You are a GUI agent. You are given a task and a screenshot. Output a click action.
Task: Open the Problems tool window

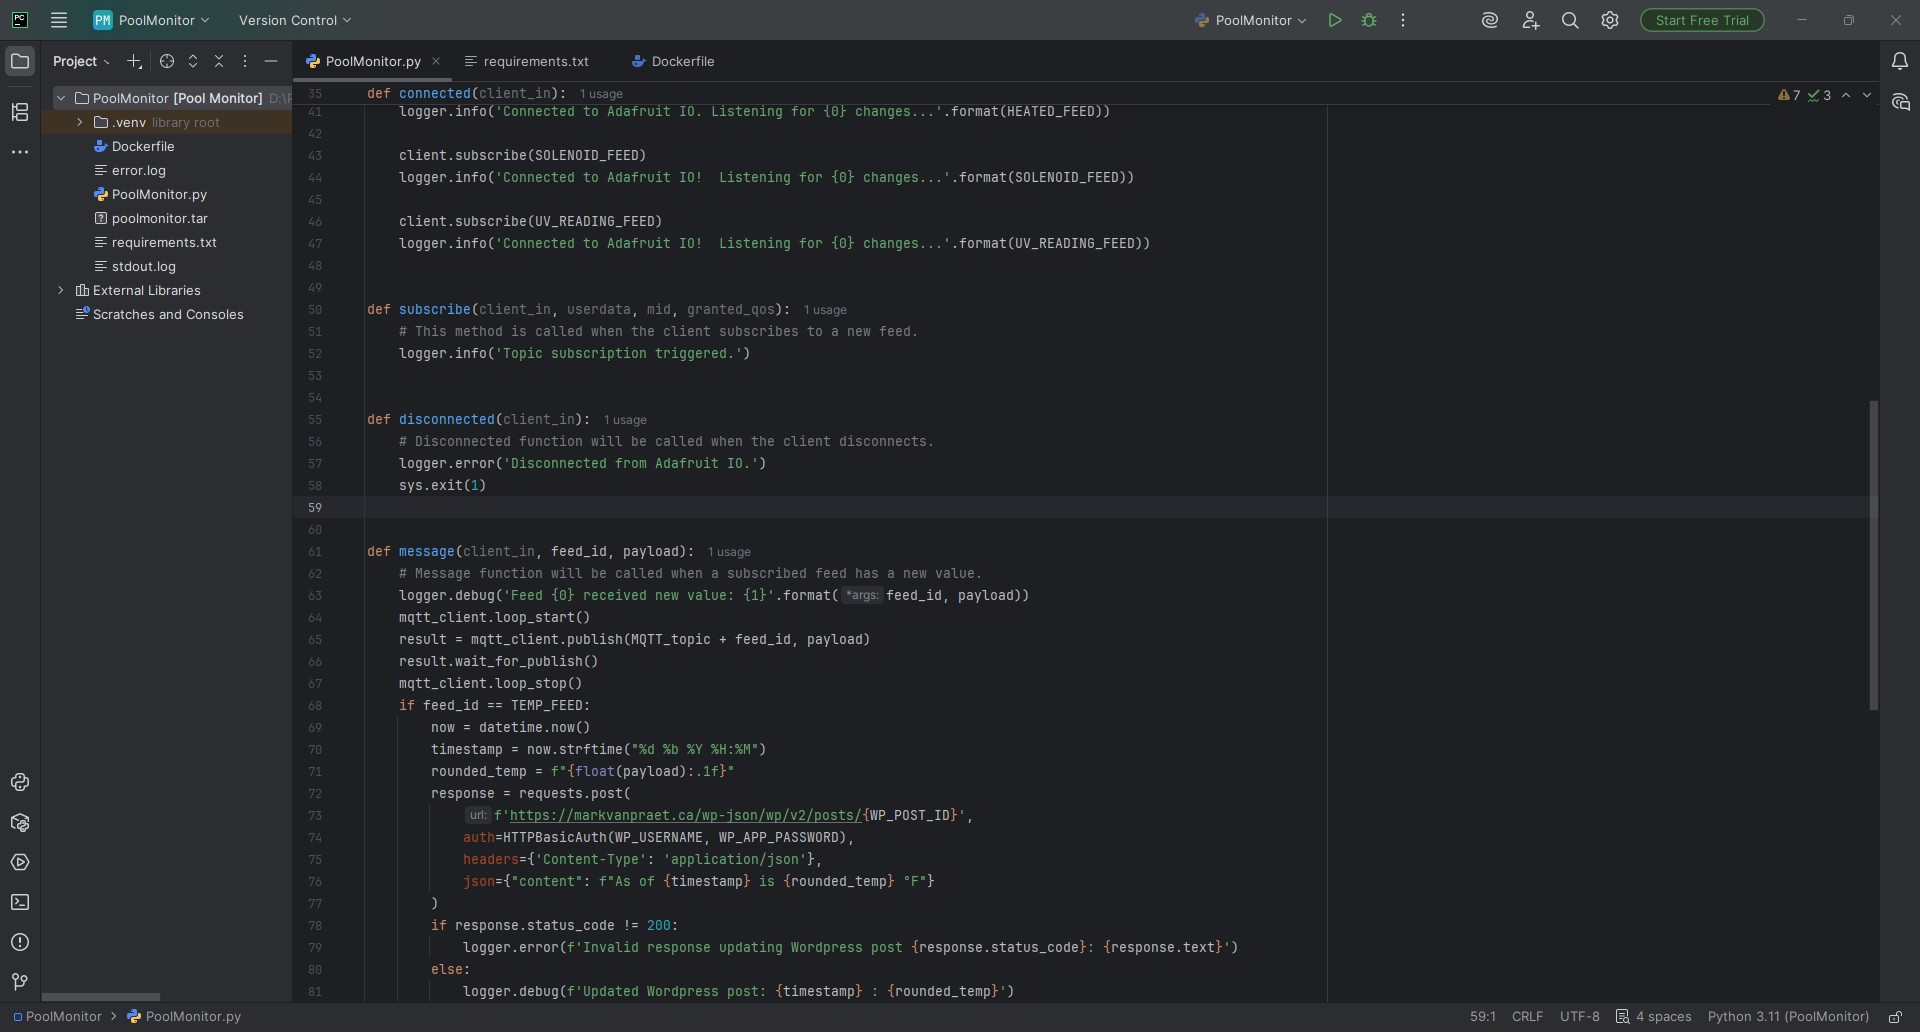click(20, 942)
